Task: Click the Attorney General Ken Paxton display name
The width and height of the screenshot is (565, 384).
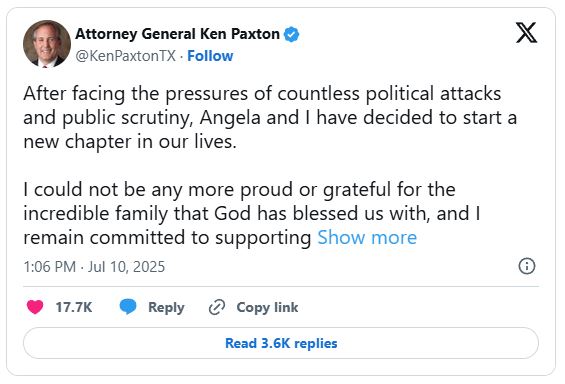Action: point(177,34)
